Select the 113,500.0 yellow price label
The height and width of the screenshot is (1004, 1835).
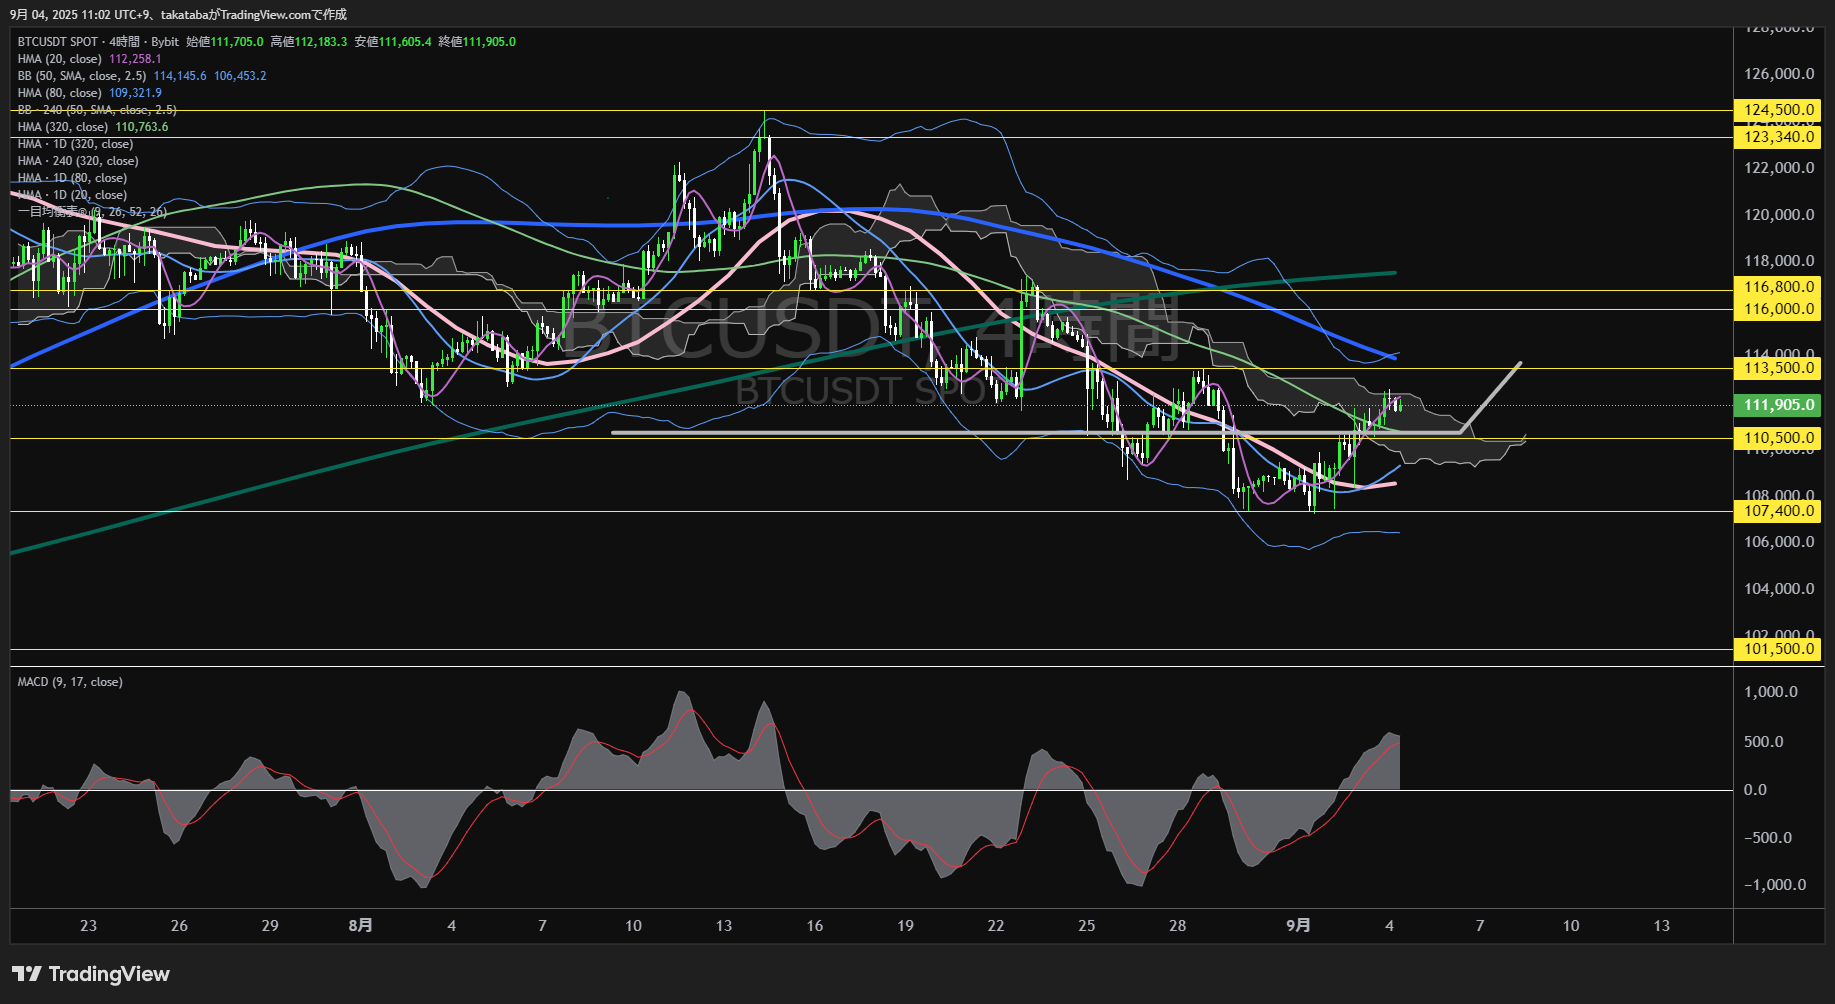1778,368
